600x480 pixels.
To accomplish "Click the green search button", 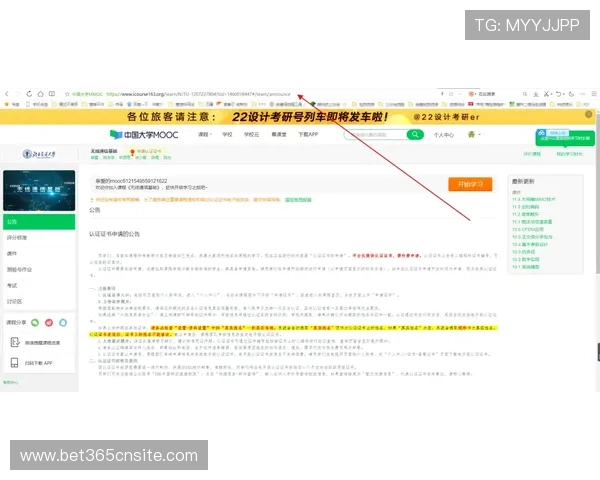I will (415, 135).
